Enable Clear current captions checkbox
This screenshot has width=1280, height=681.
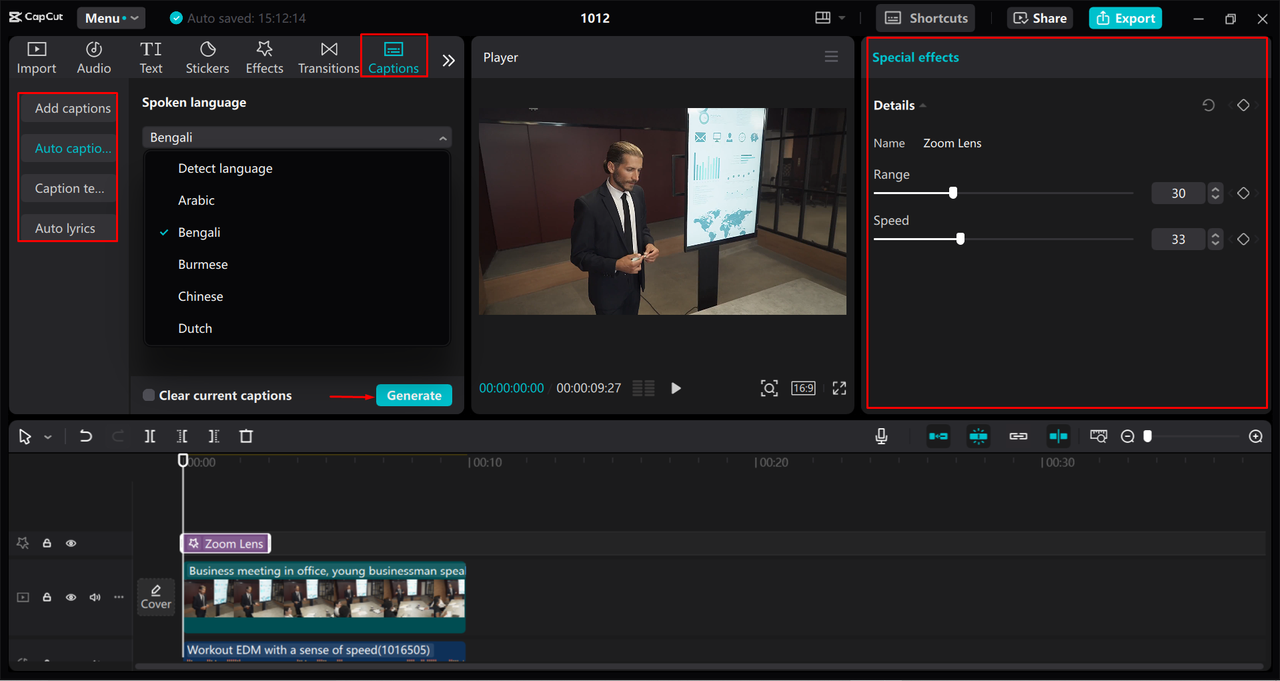149,395
